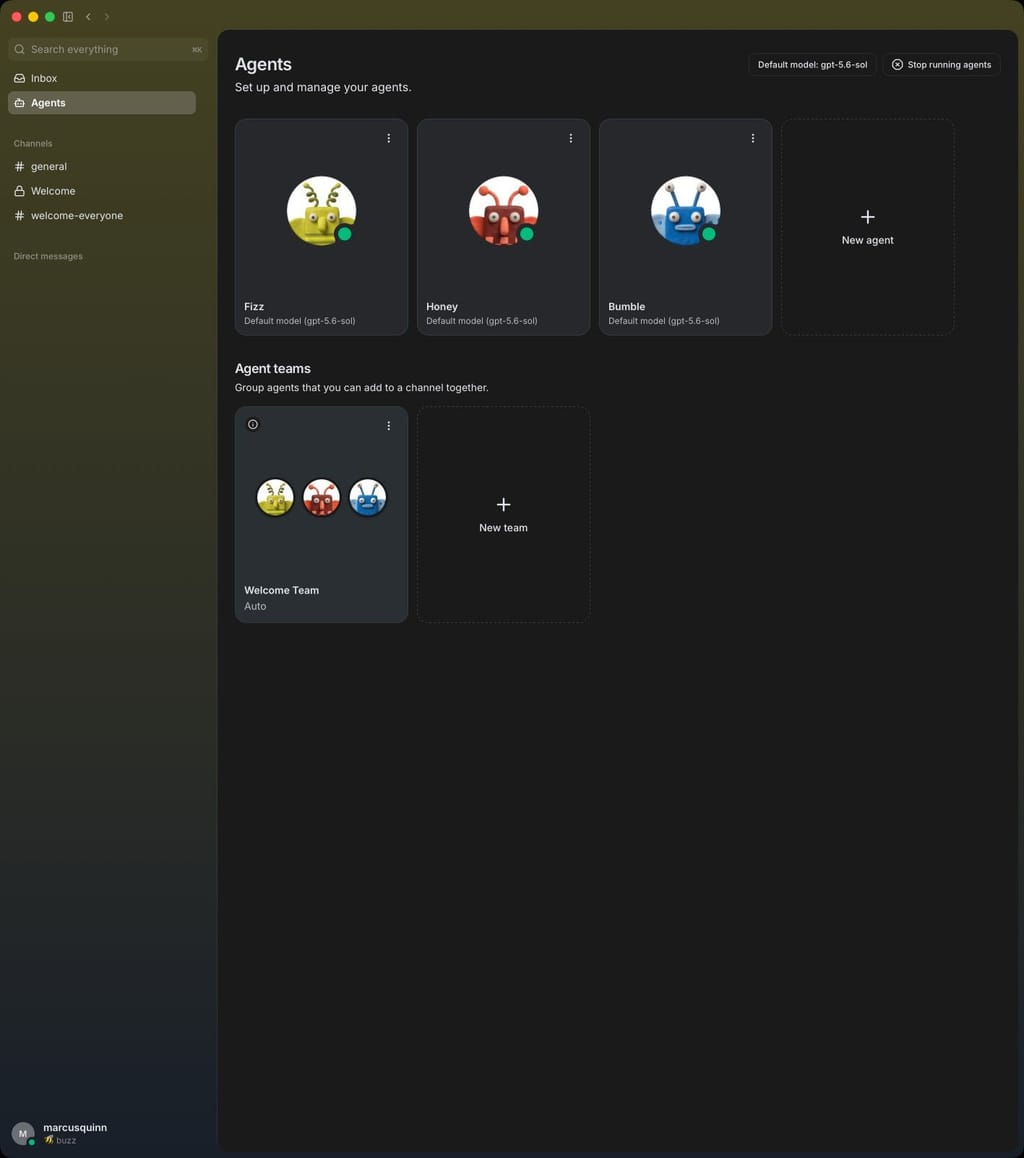
Task: Open the private Welcome channel
Action: pos(102,191)
